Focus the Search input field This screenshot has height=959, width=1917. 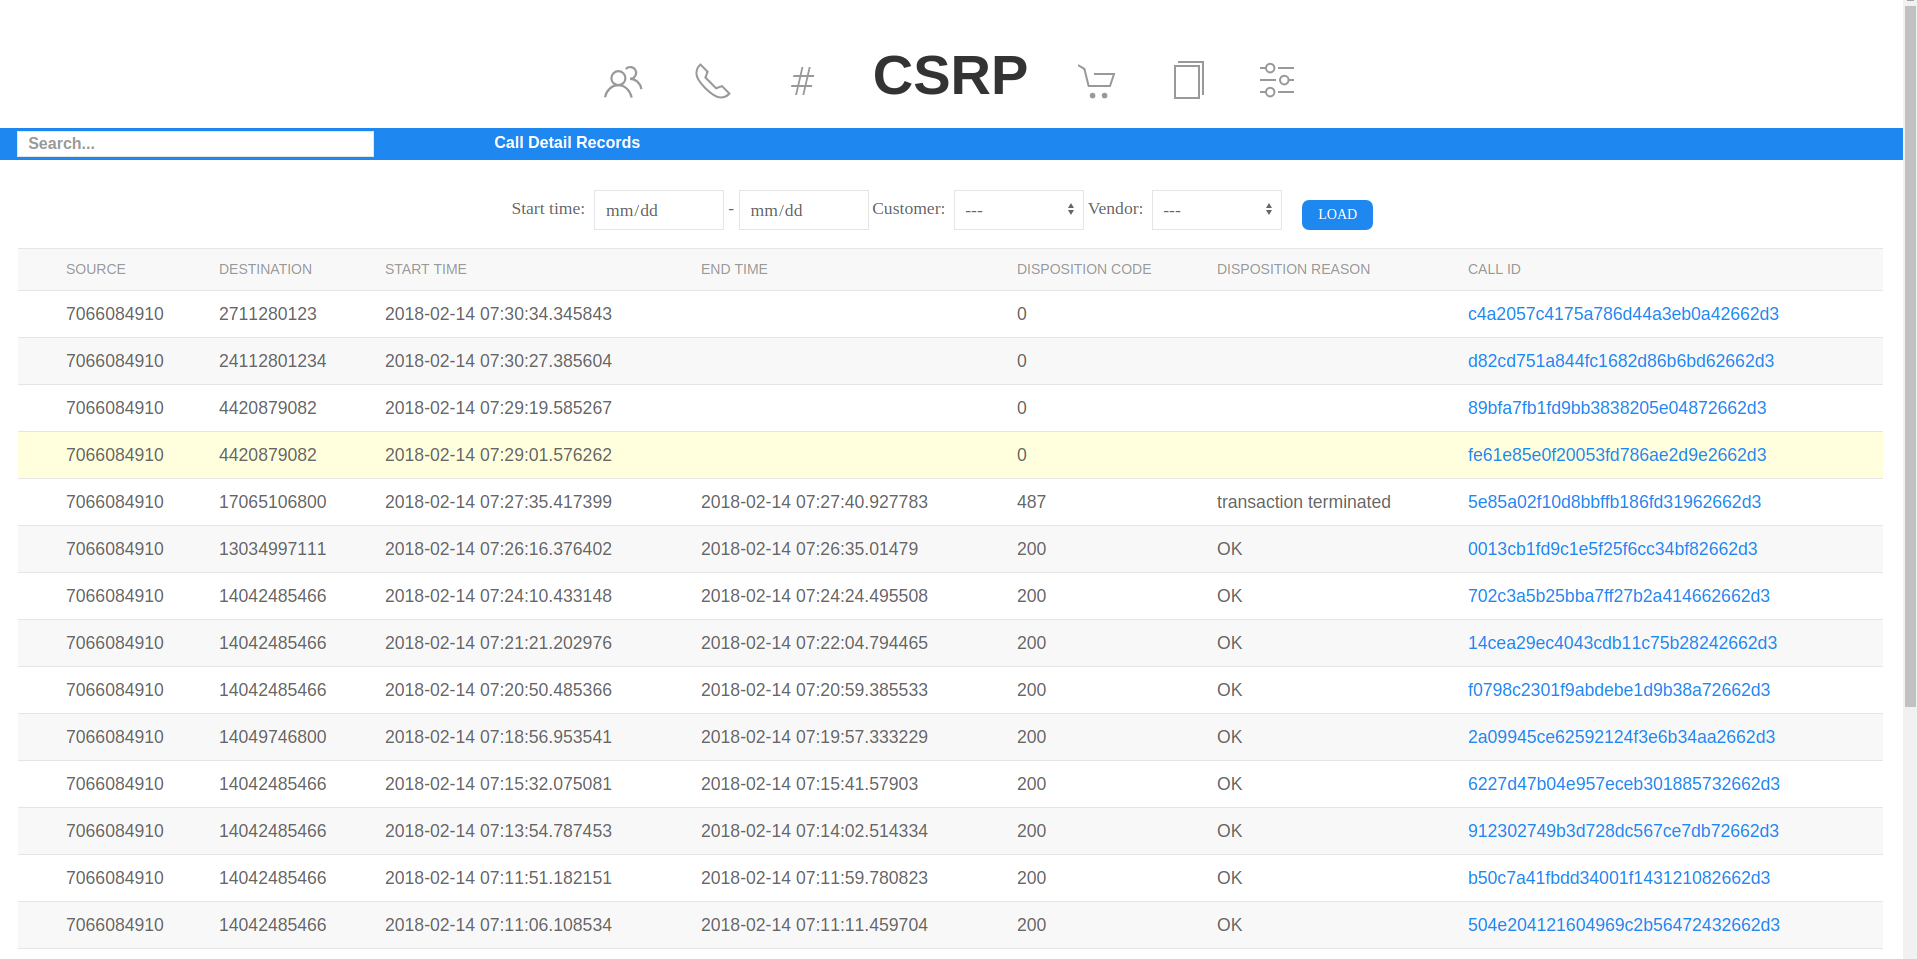(x=195, y=144)
